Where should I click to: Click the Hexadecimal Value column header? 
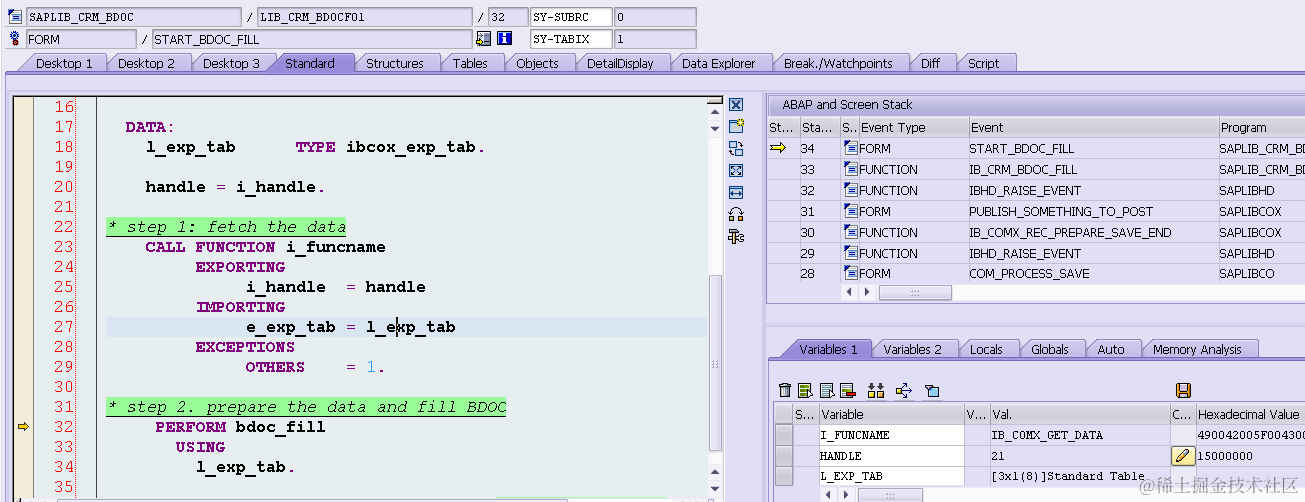point(1250,414)
